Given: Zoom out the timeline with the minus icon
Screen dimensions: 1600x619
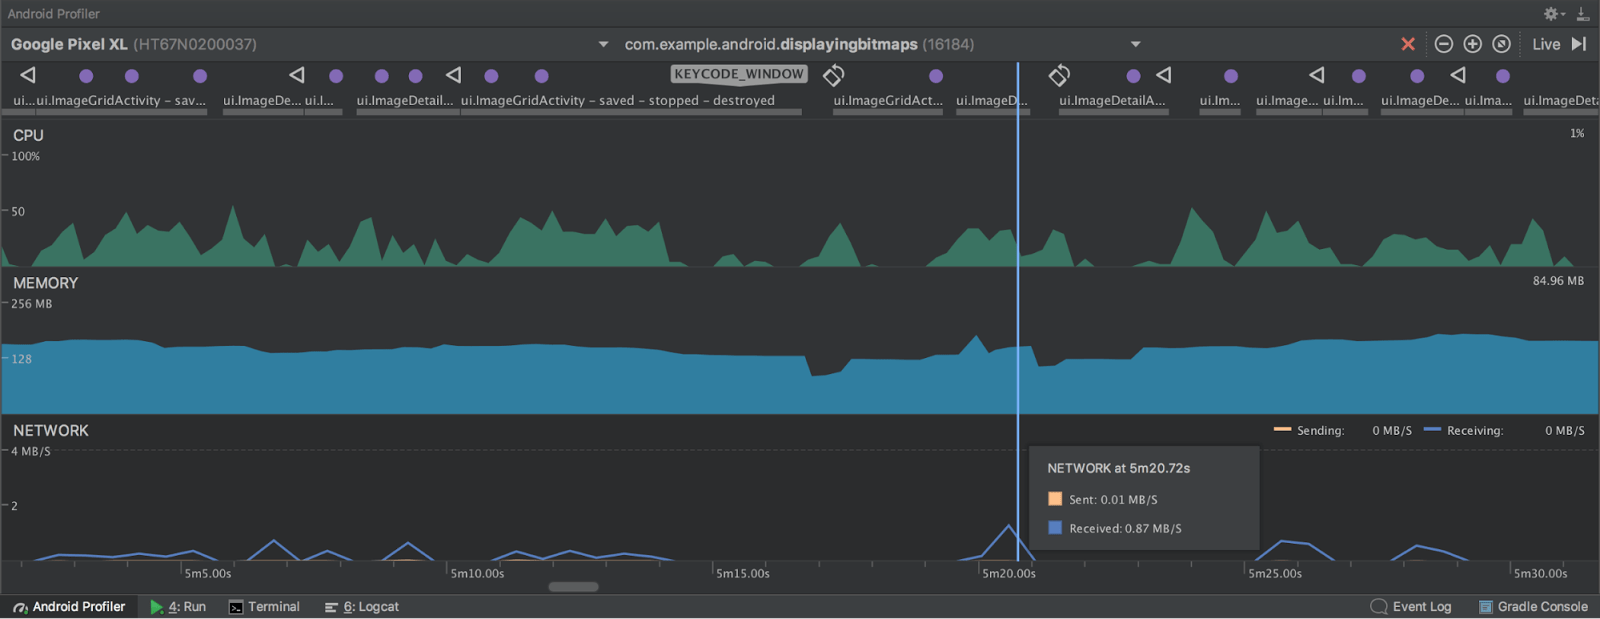Looking at the screenshot, I should coord(1443,44).
